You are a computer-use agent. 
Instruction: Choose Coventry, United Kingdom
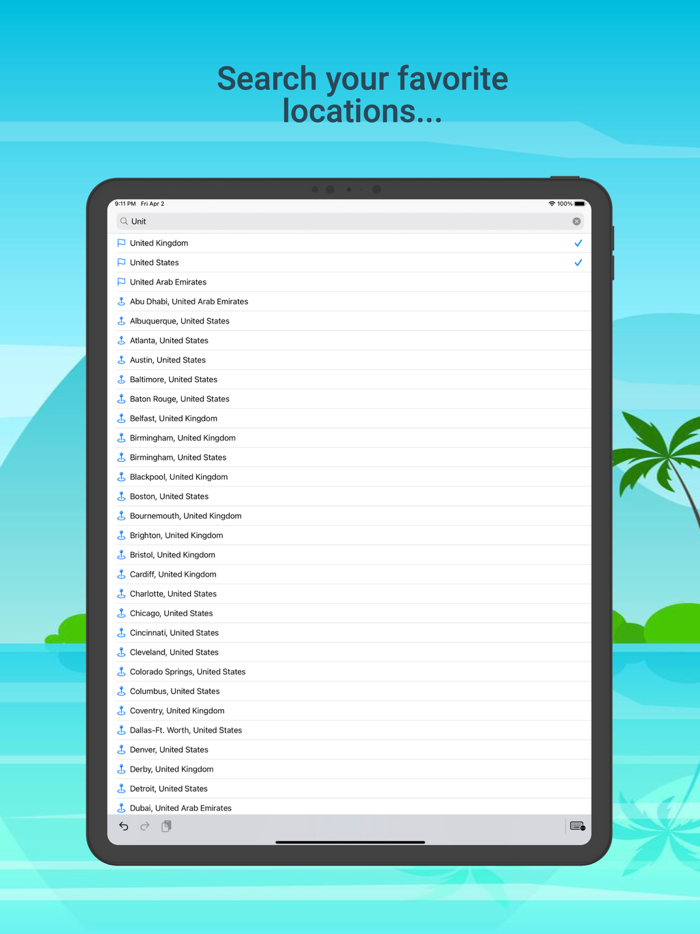point(177,711)
